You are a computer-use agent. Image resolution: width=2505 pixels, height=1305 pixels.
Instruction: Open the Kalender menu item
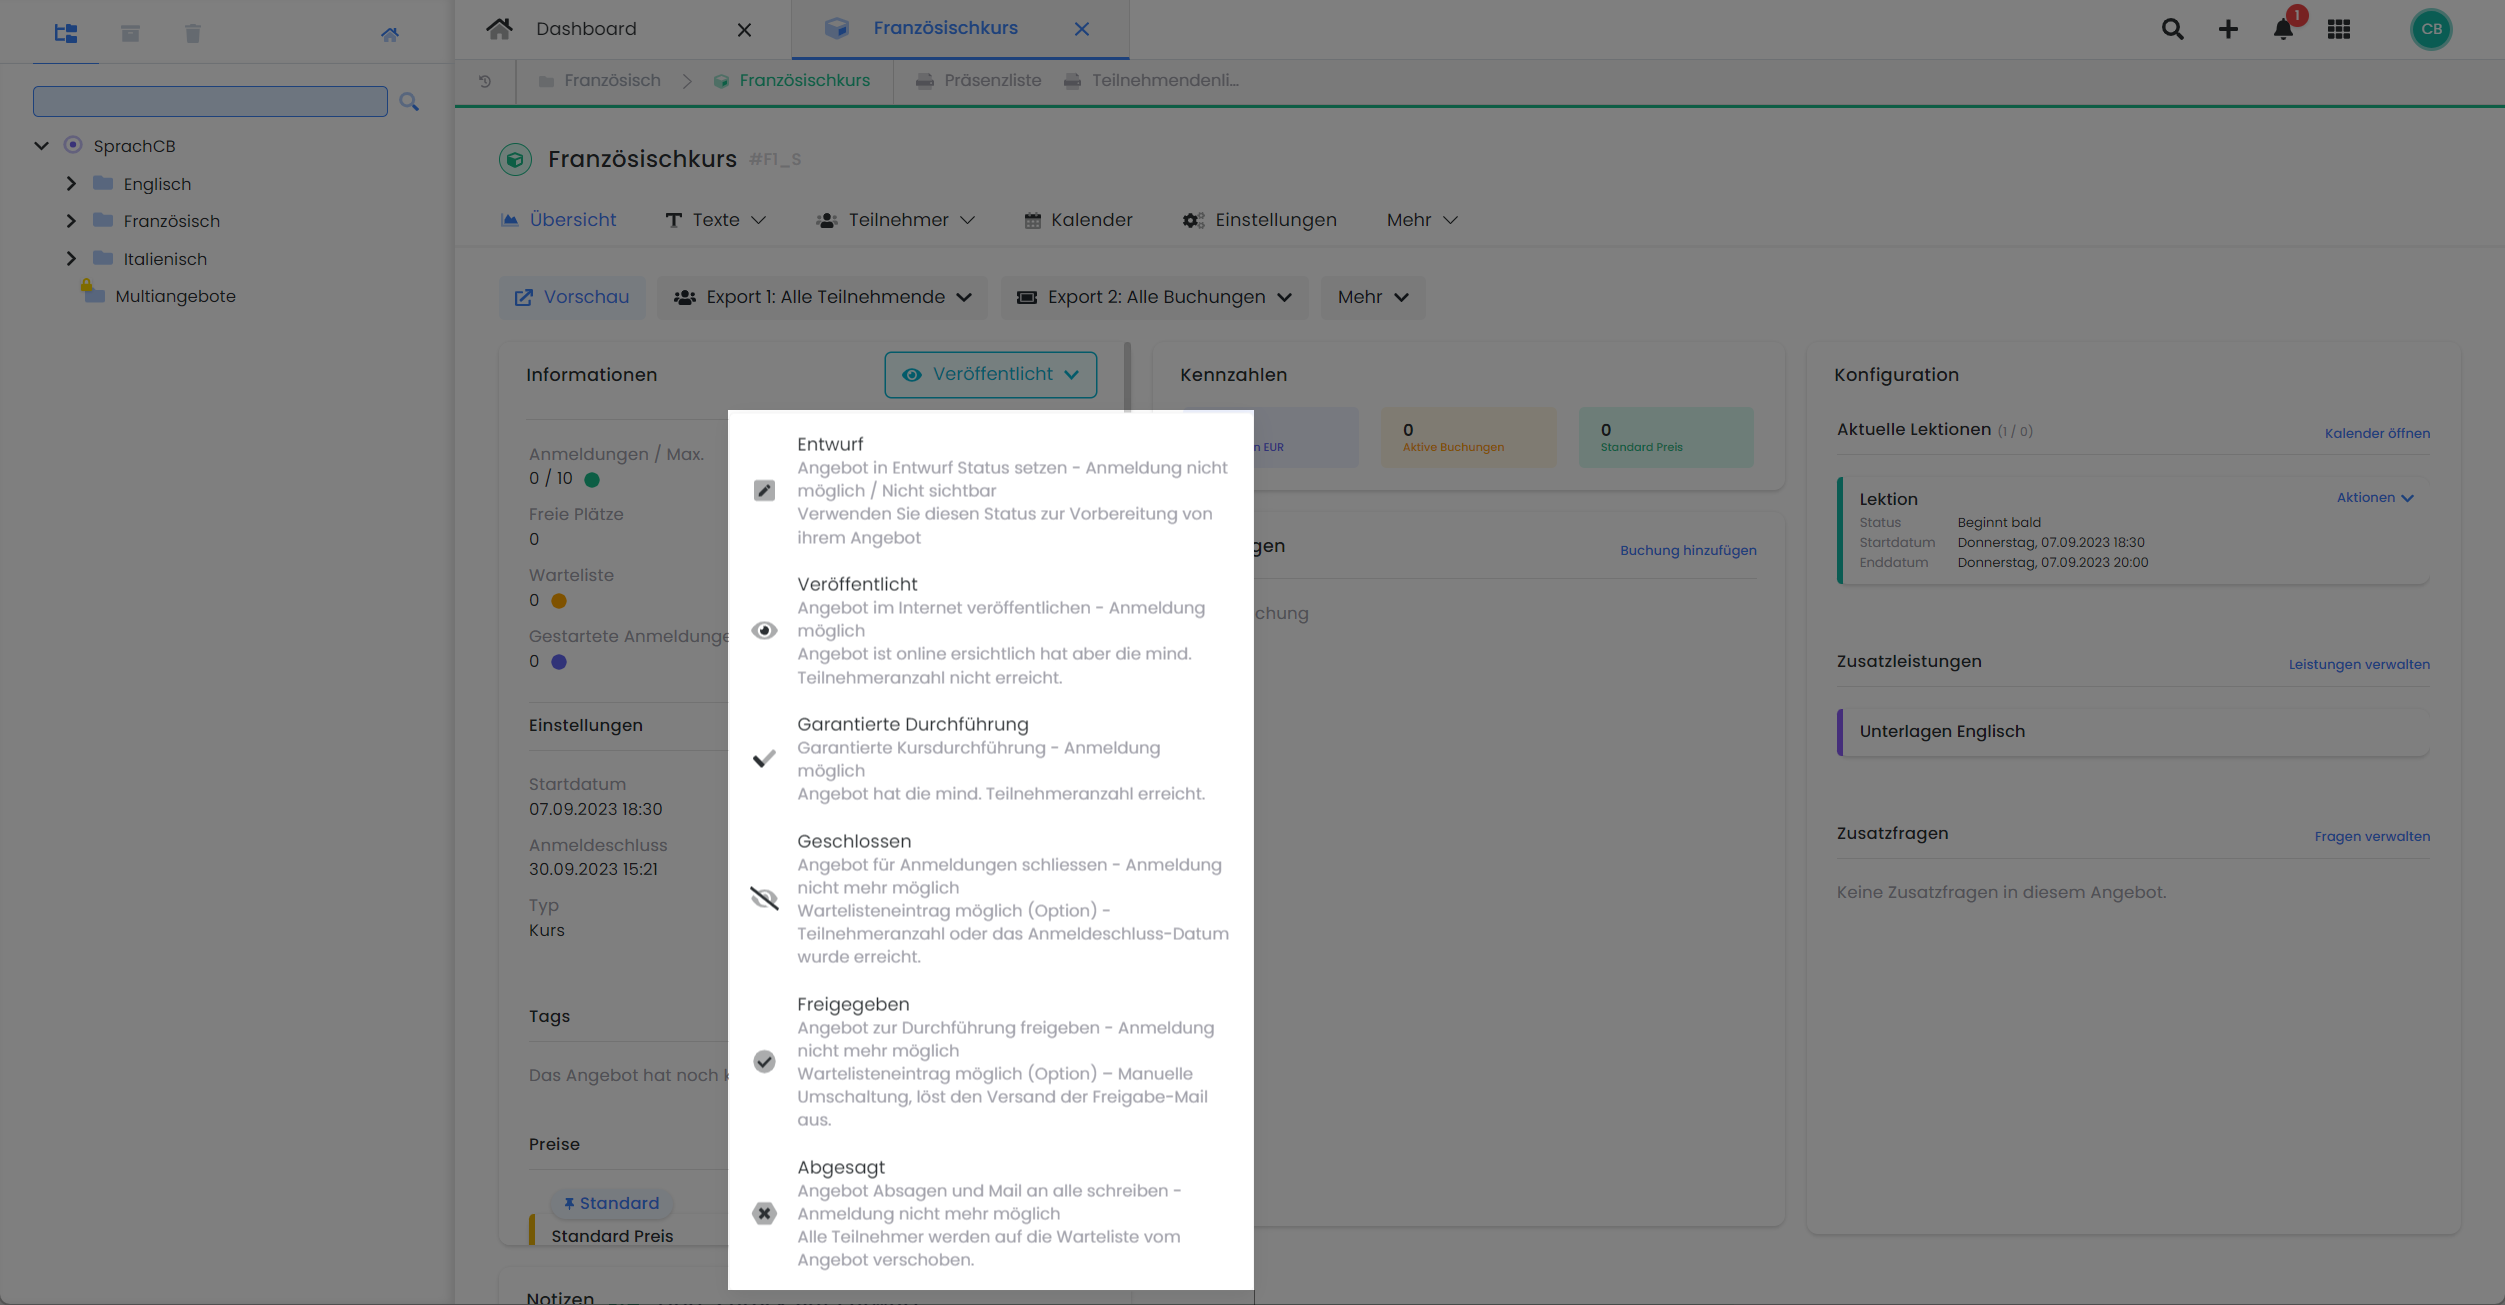pyautogui.click(x=1078, y=219)
